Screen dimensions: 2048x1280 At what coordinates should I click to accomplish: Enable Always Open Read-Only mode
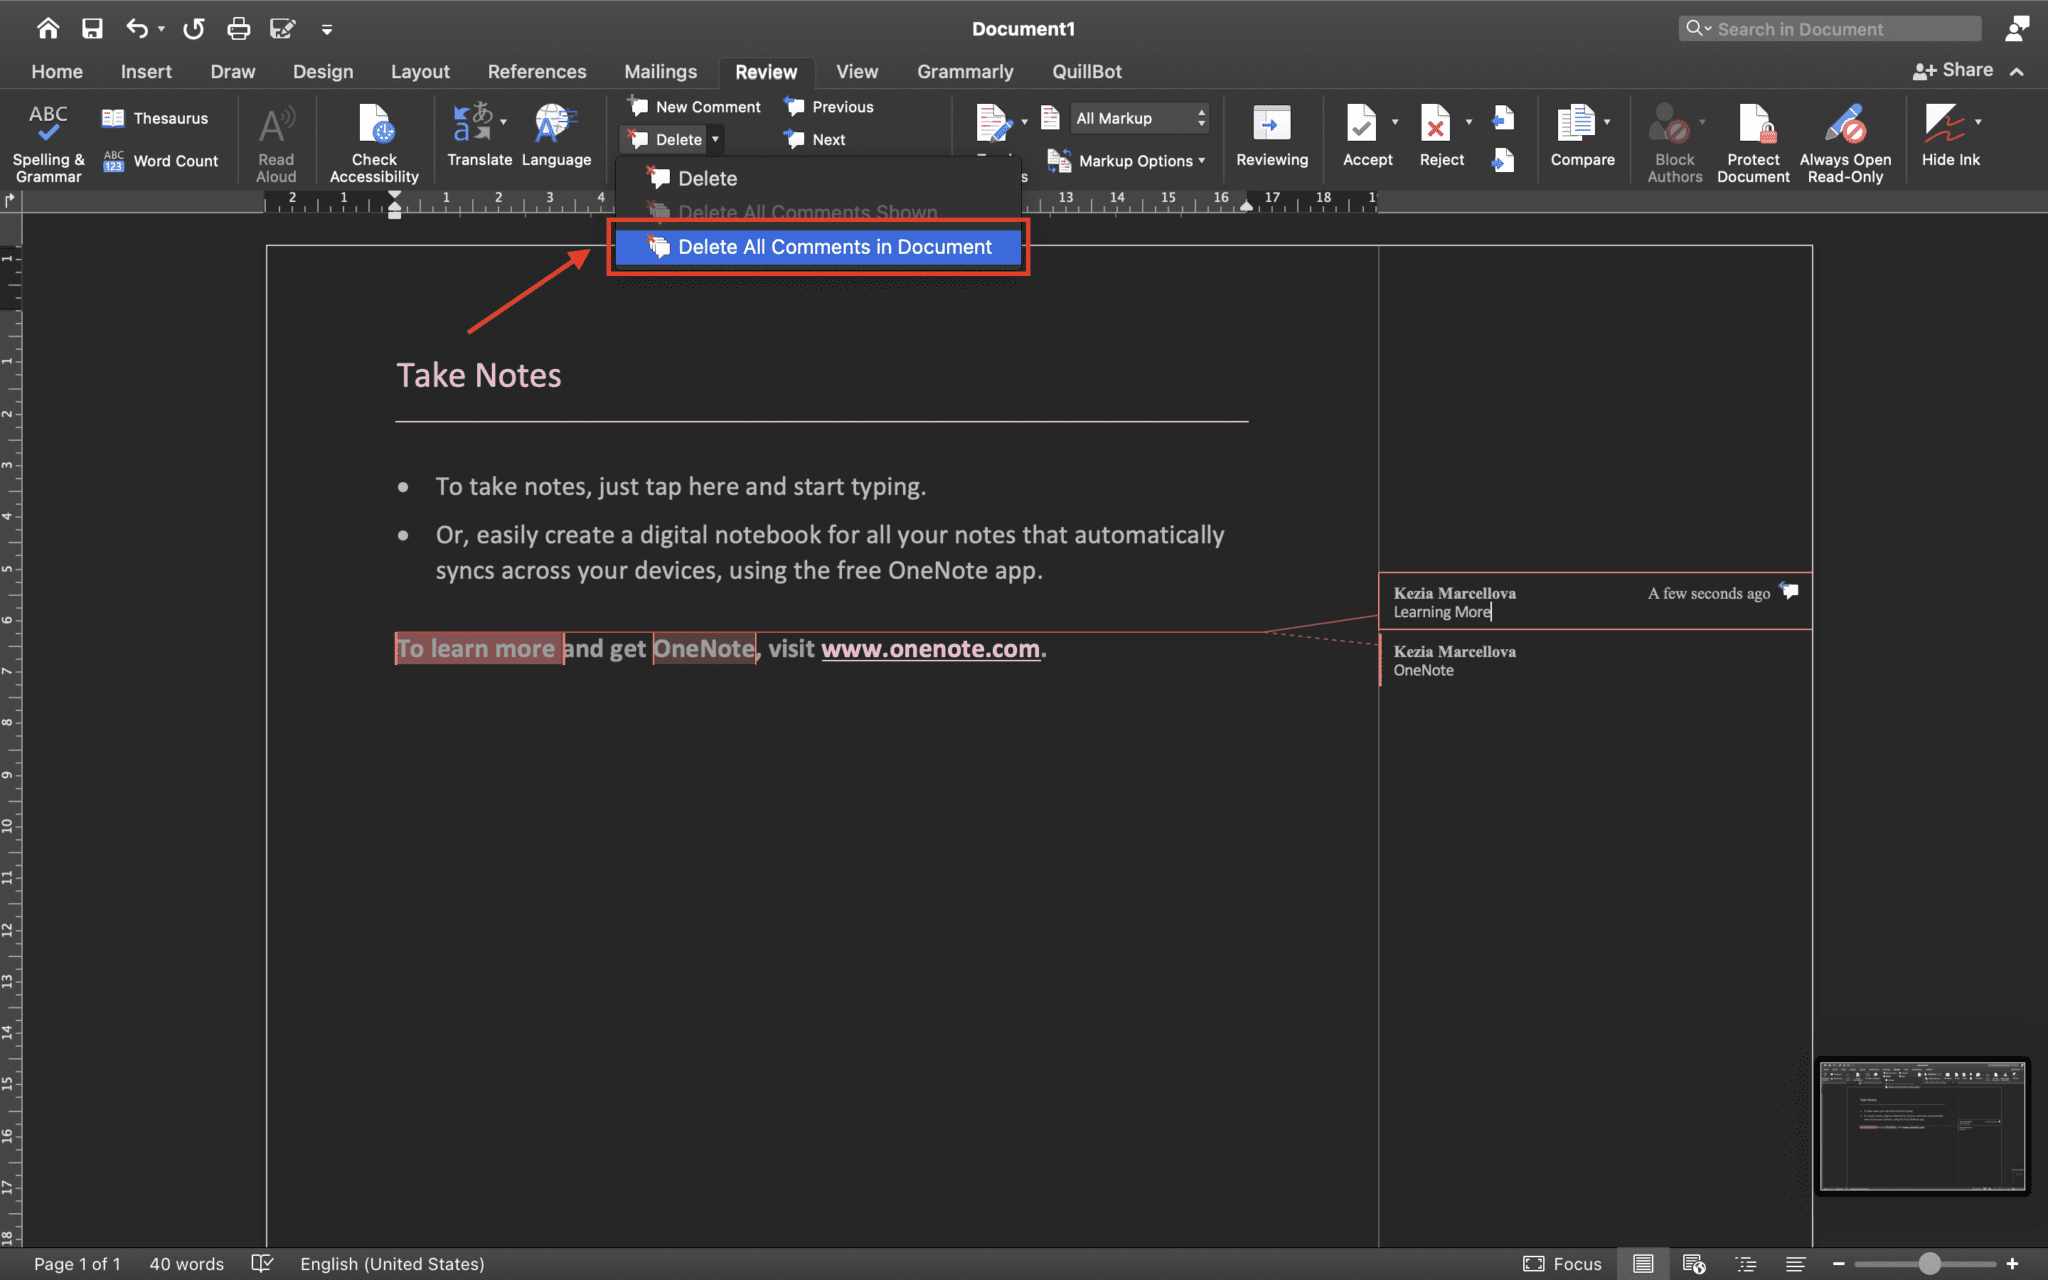tap(1846, 140)
